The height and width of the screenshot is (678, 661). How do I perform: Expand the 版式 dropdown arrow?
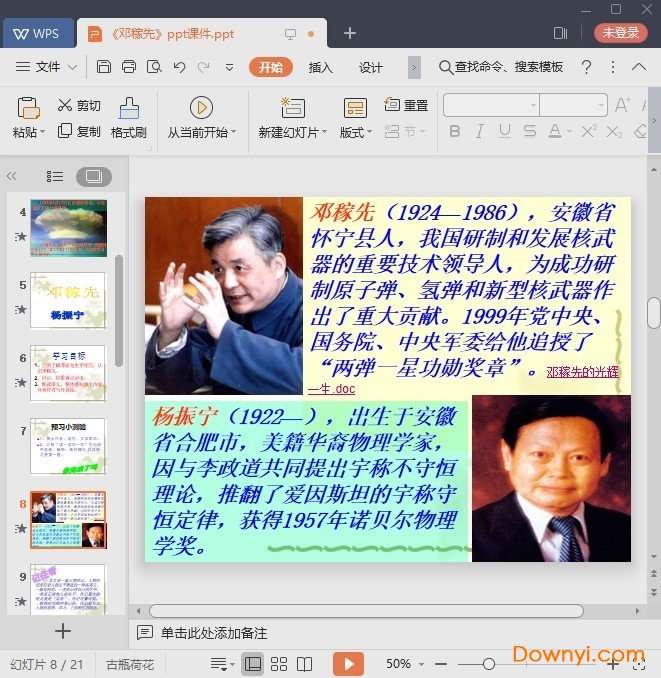[369, 132]
